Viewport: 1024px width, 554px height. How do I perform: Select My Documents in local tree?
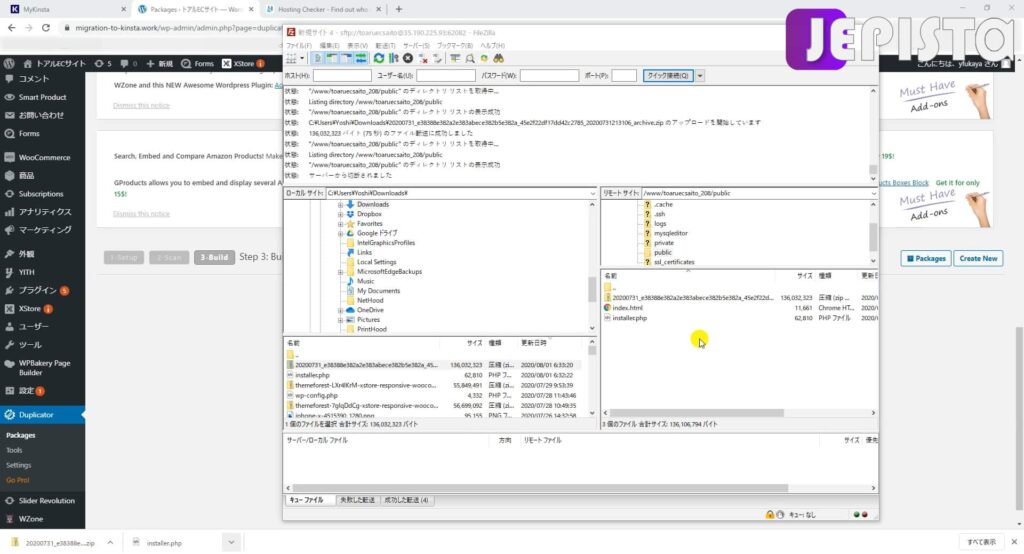pyautogui.click(x=378, y=291)
